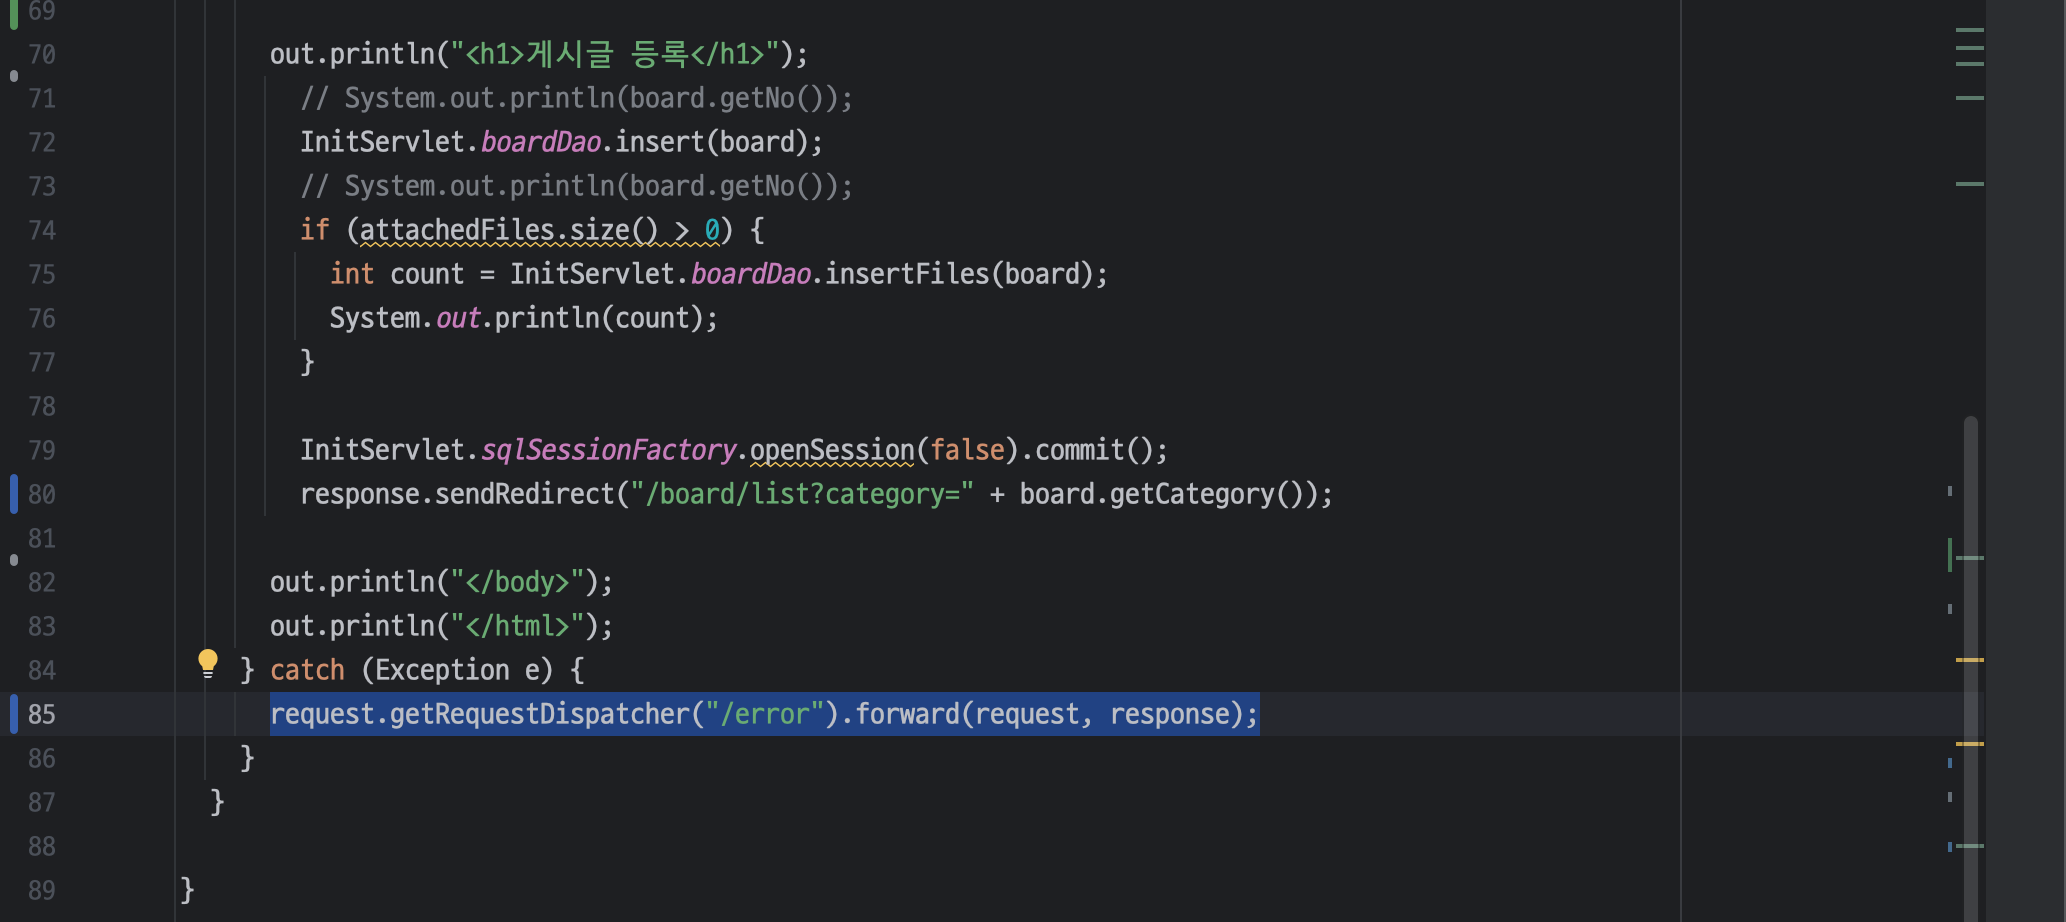Click the "/board/list?category=" string
This screenshot has width=2066, height=922.
(x=802, y=494)
